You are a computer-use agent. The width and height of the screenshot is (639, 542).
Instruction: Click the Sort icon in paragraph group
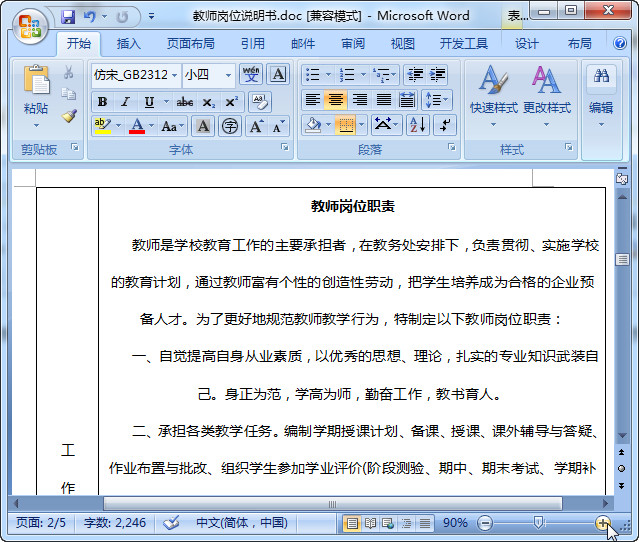(x=417, y=125)
